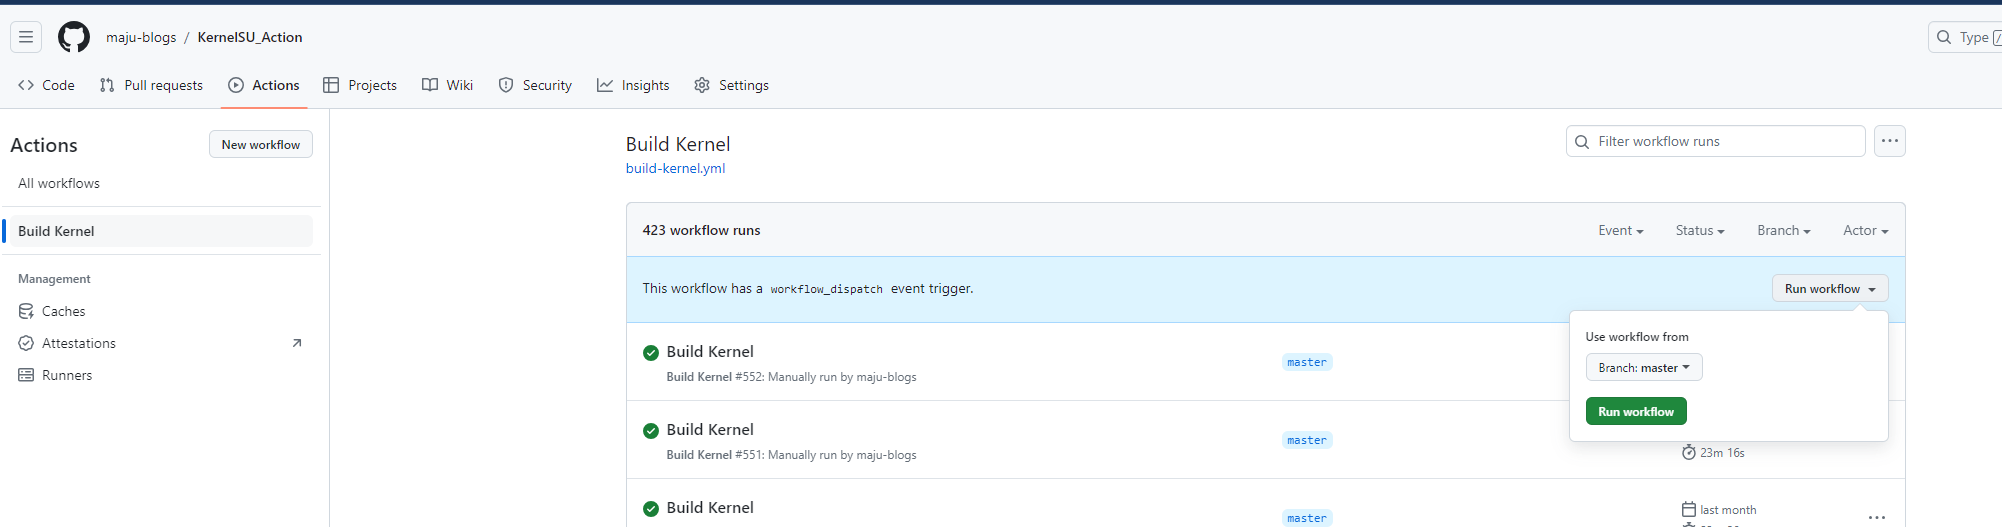Open the build-kernel.yml file link

[x=675, y=168]
